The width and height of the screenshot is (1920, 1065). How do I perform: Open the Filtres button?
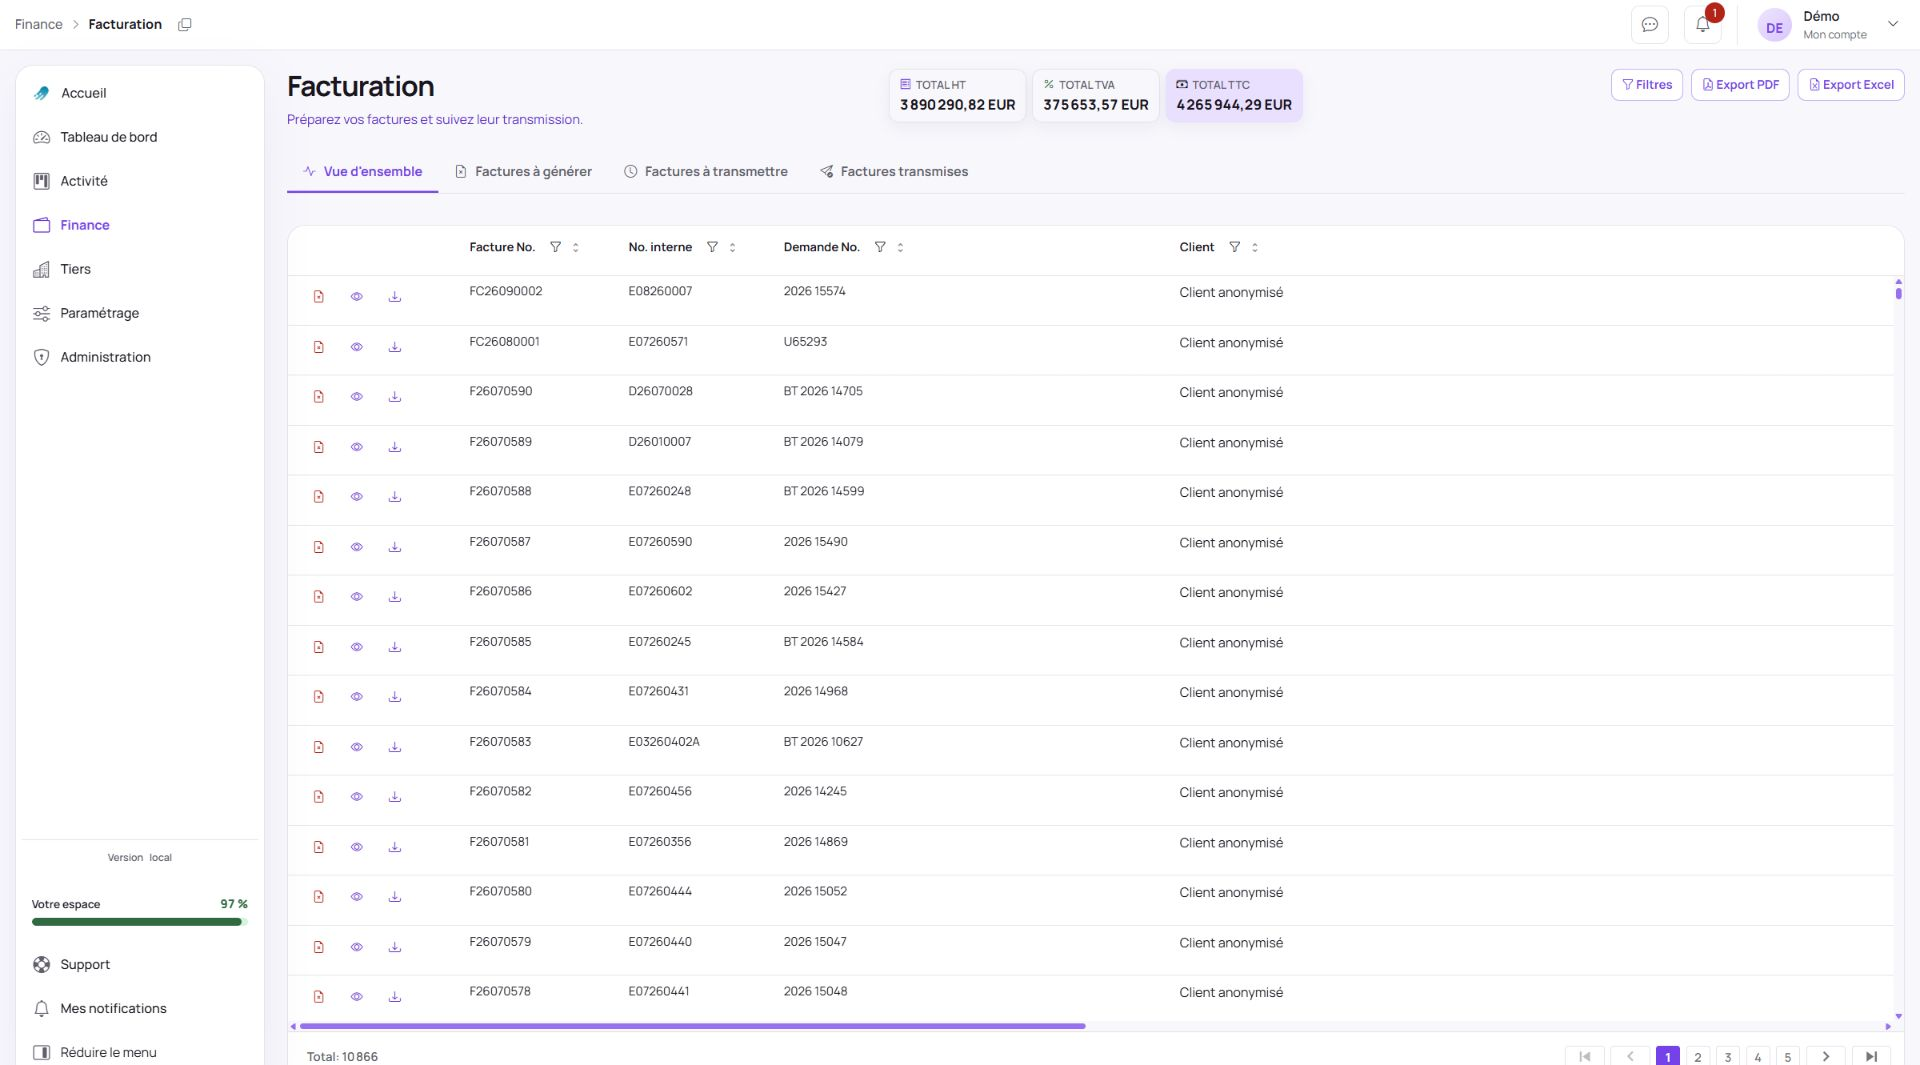click(1647, 85)
